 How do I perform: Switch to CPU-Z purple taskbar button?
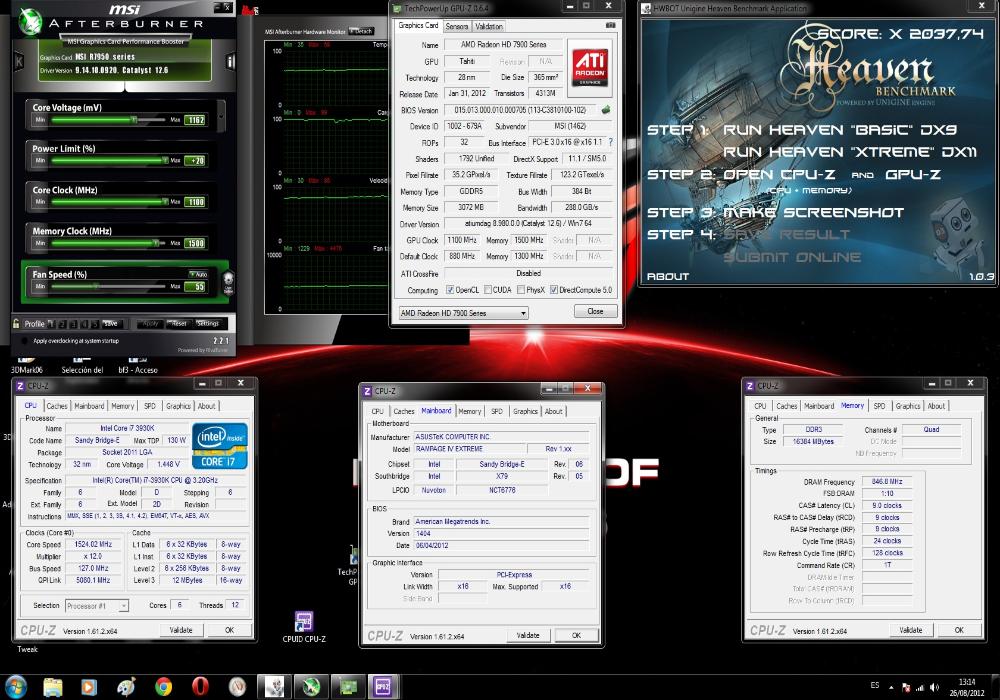(383, 687)
